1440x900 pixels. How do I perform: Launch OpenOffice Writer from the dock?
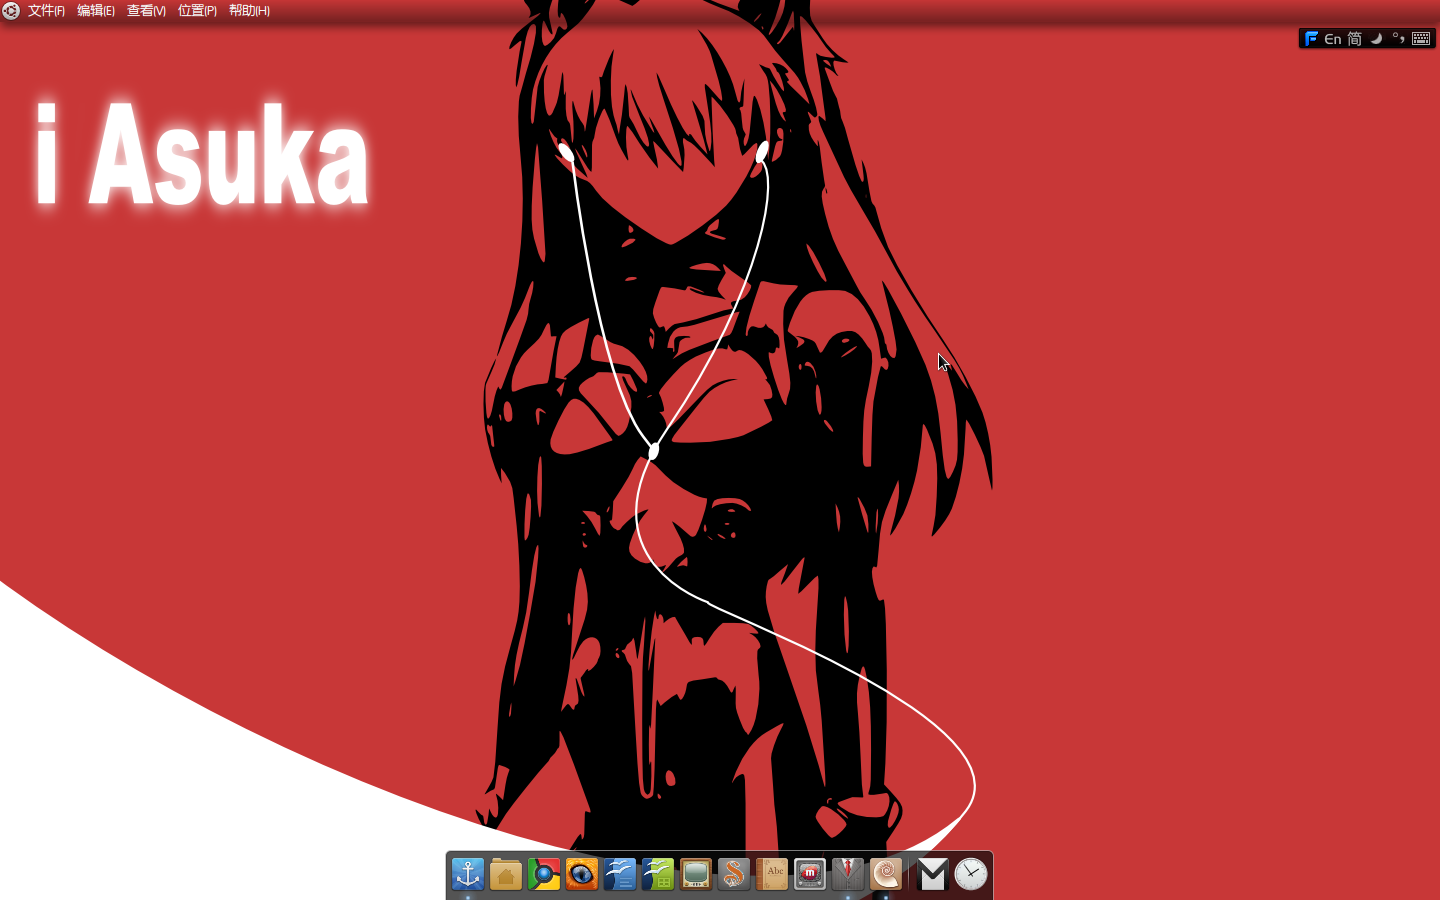pos(620,875)
